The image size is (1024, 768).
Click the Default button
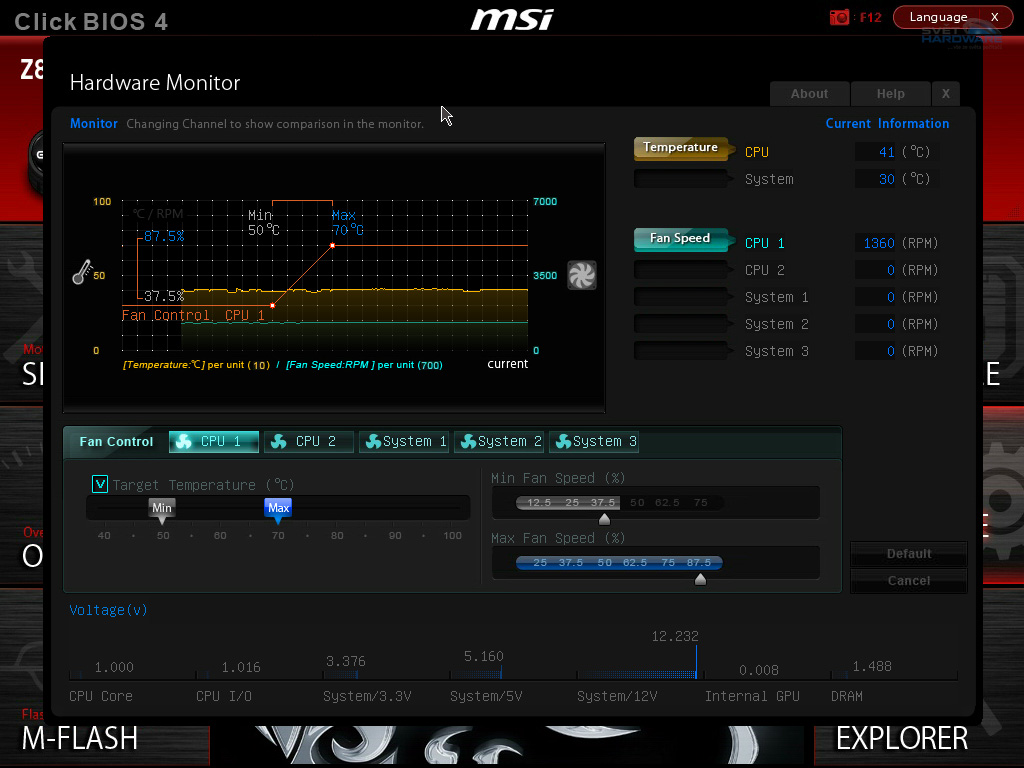pos(908,553)
